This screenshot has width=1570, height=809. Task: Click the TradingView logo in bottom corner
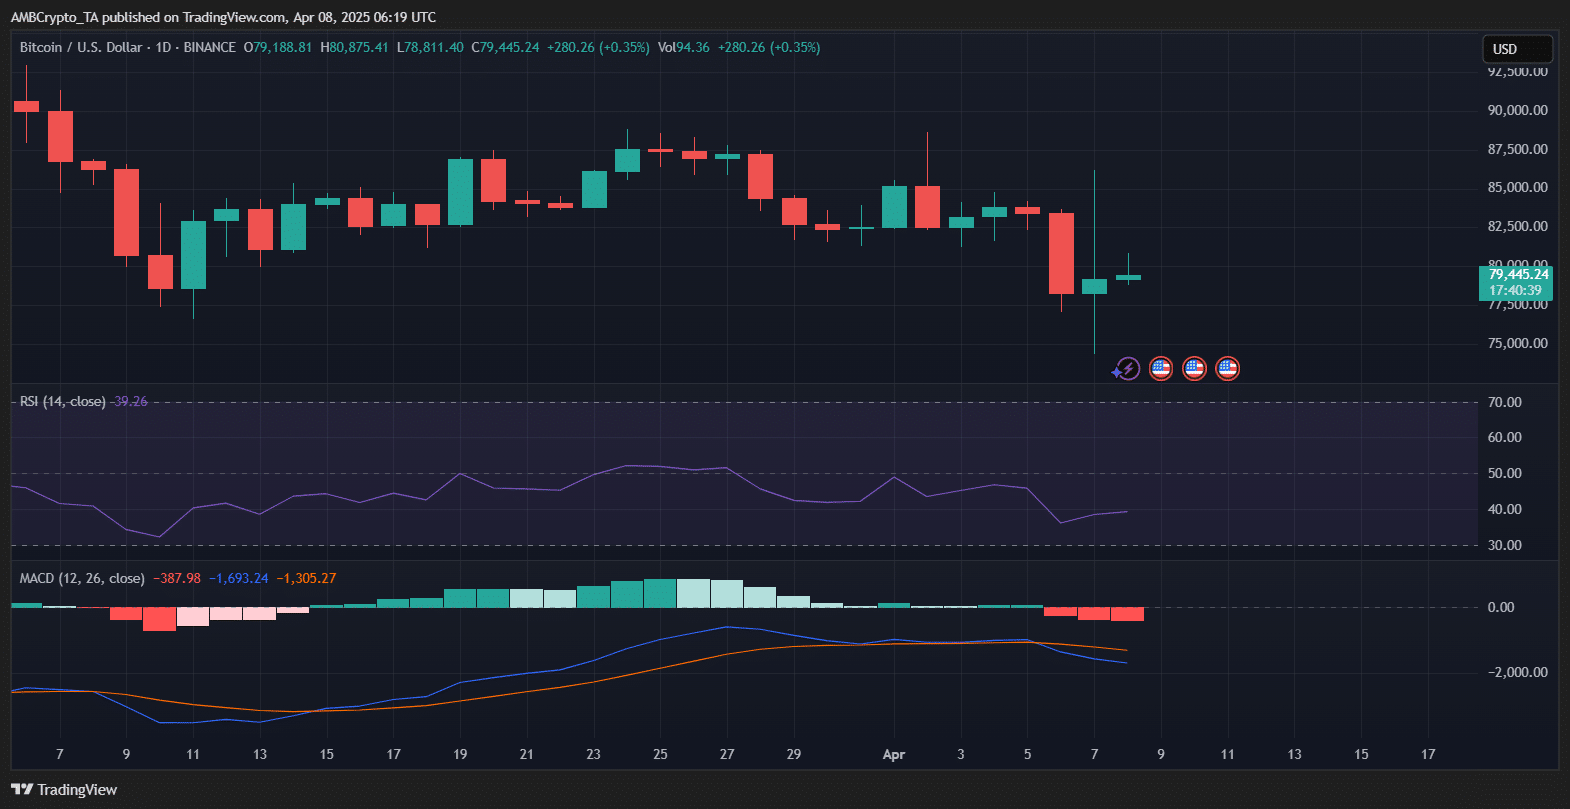point(64,790)
